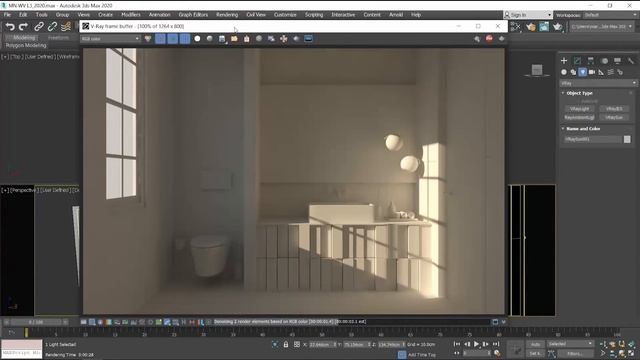Toggle the blue channel in frame buffer
Image resolution: width=640 pixels, height=360 pixels.
tap(185, 39)
